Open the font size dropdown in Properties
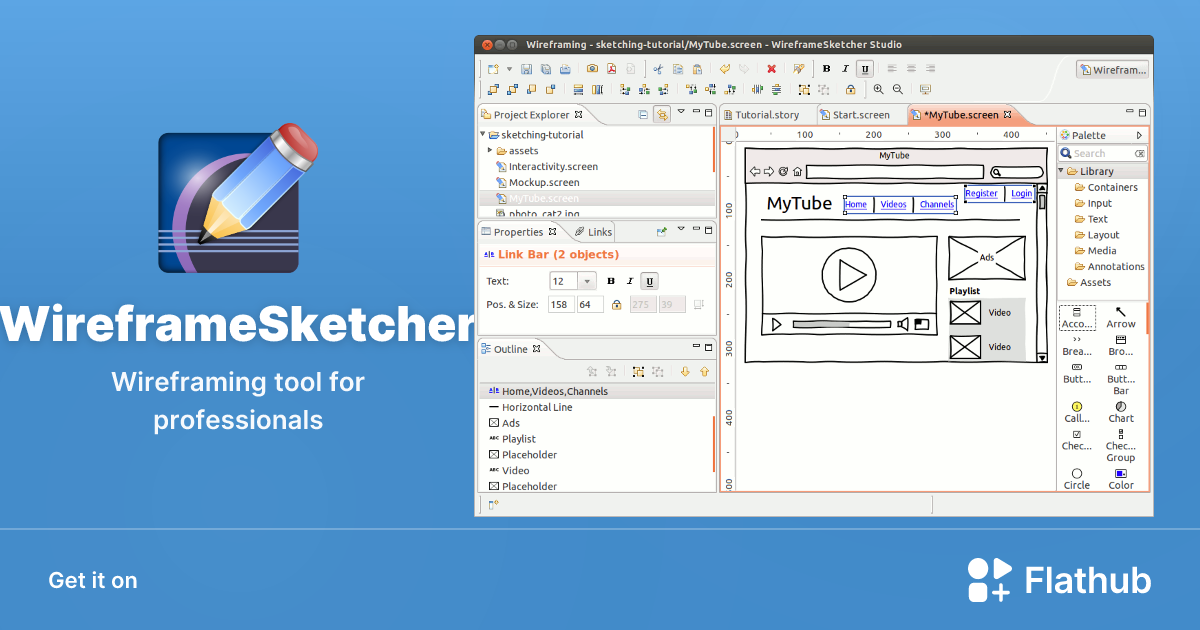 pyautogui.click(x=587, y=281)
